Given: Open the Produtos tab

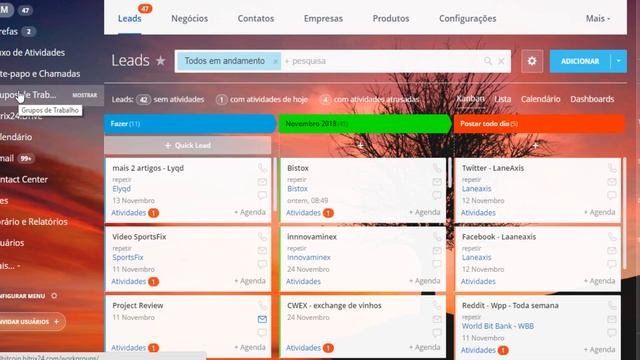Looking at the screenshot, I should [x=391, y=18].
